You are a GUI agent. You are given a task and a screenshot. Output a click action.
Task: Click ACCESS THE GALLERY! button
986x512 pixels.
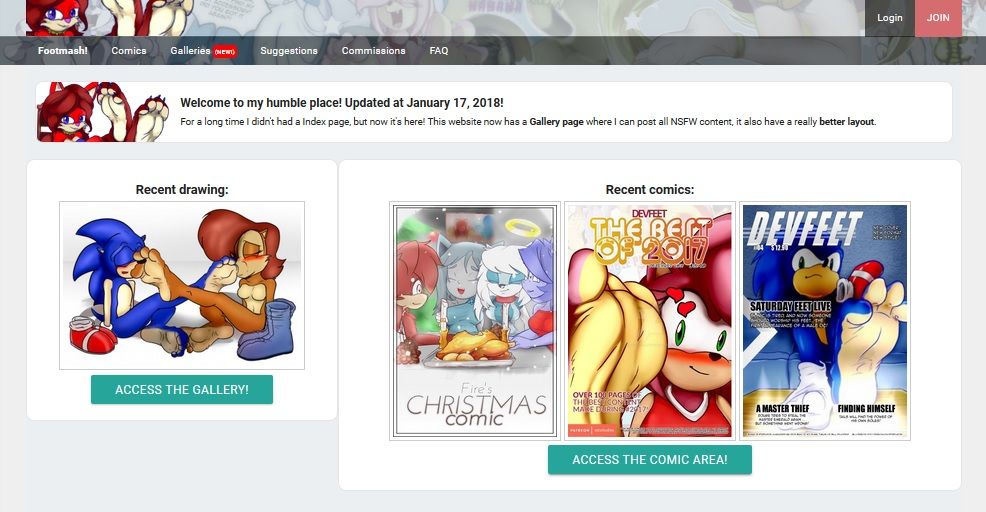point(182,389)
